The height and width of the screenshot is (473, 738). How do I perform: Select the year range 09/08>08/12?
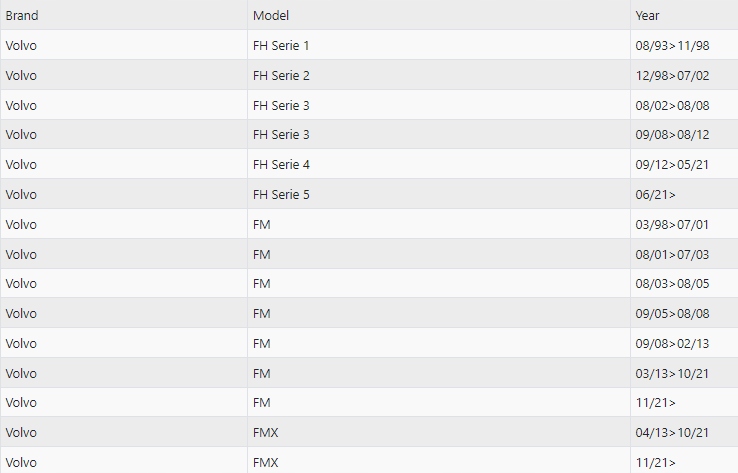coord(672,135)
